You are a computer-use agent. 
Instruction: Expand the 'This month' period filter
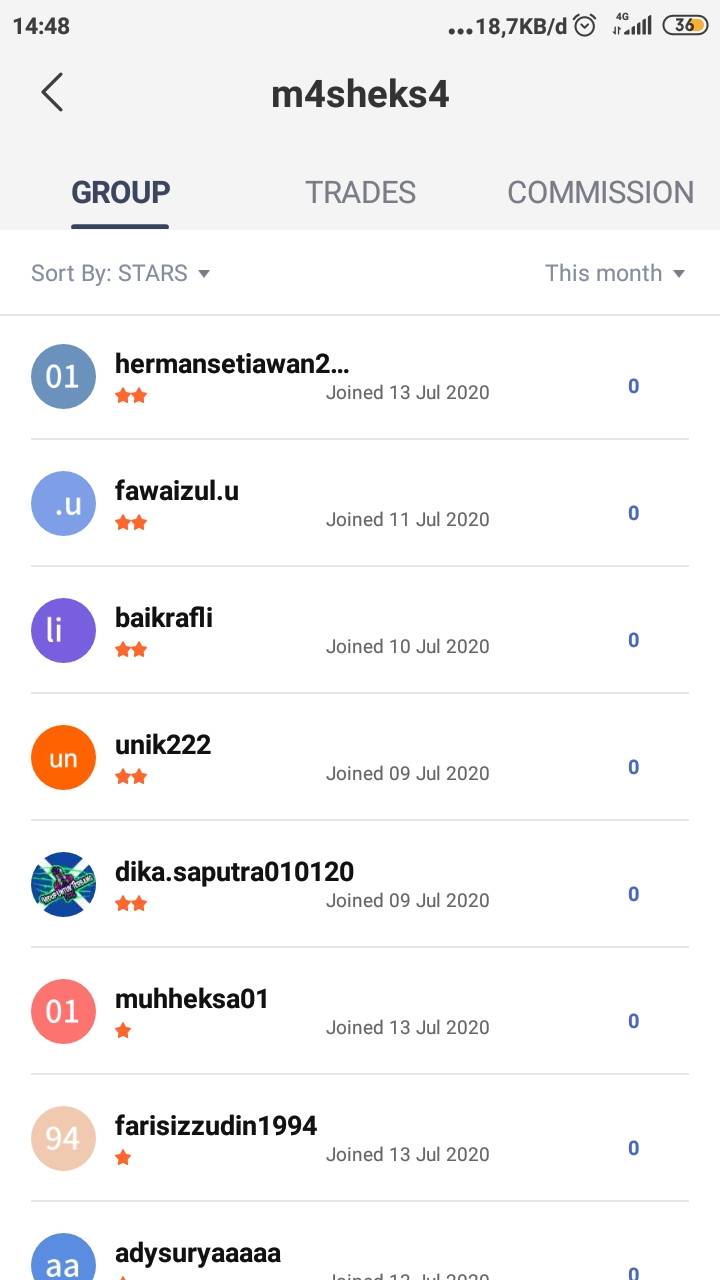click(614, 273)
